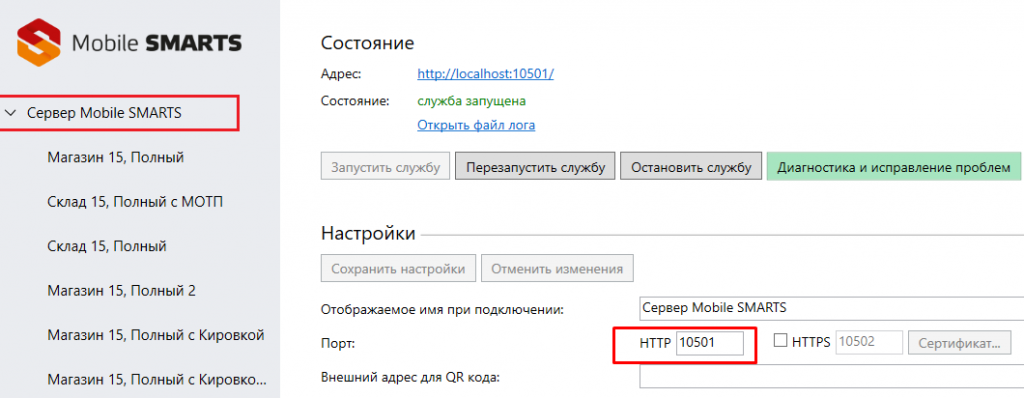Image resolution: width=1024 pixels, height=398 pixels.
Task: Open database Магазин 15, Полный
Action: (116, 158)
